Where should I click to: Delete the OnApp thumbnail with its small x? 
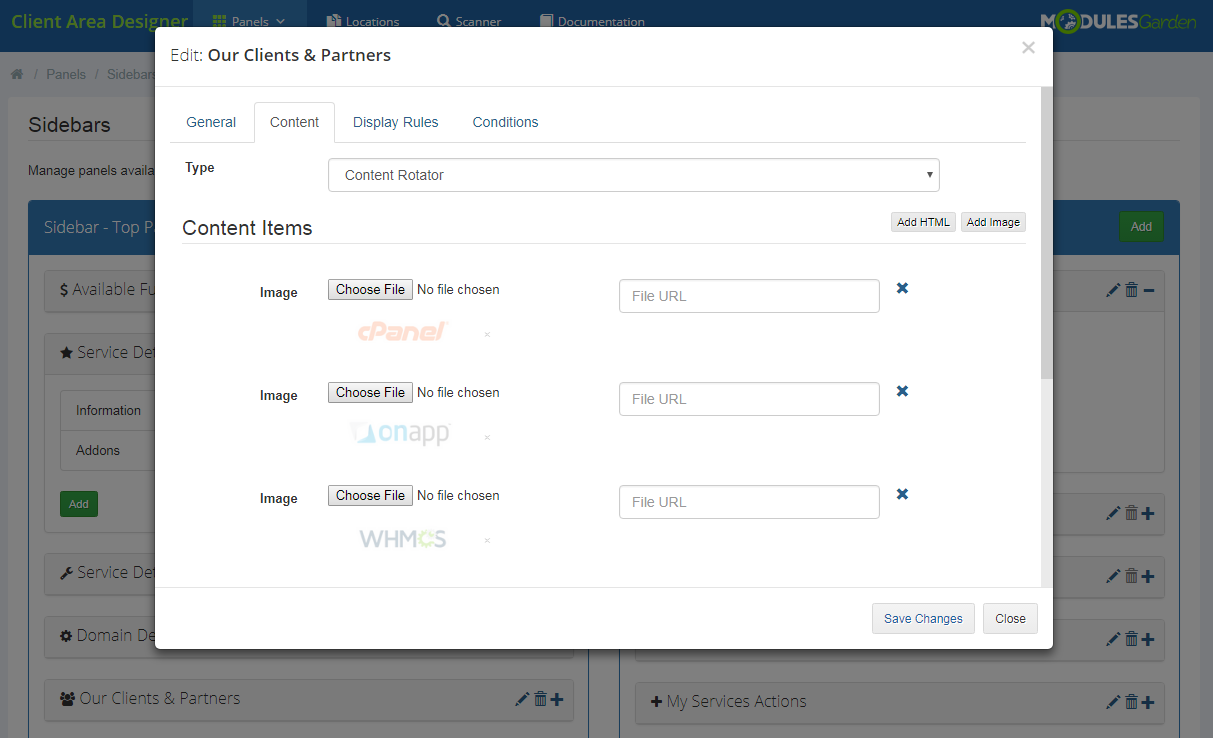[487, 437]
